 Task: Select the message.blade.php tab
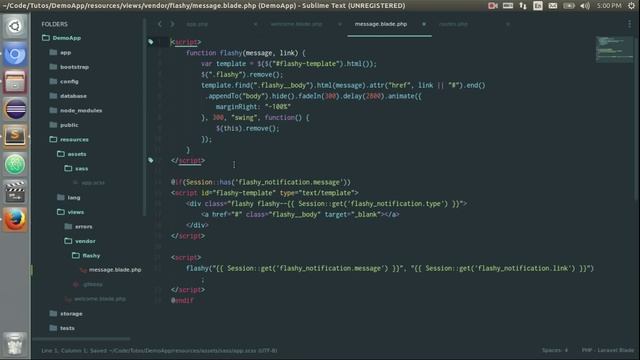381,24
